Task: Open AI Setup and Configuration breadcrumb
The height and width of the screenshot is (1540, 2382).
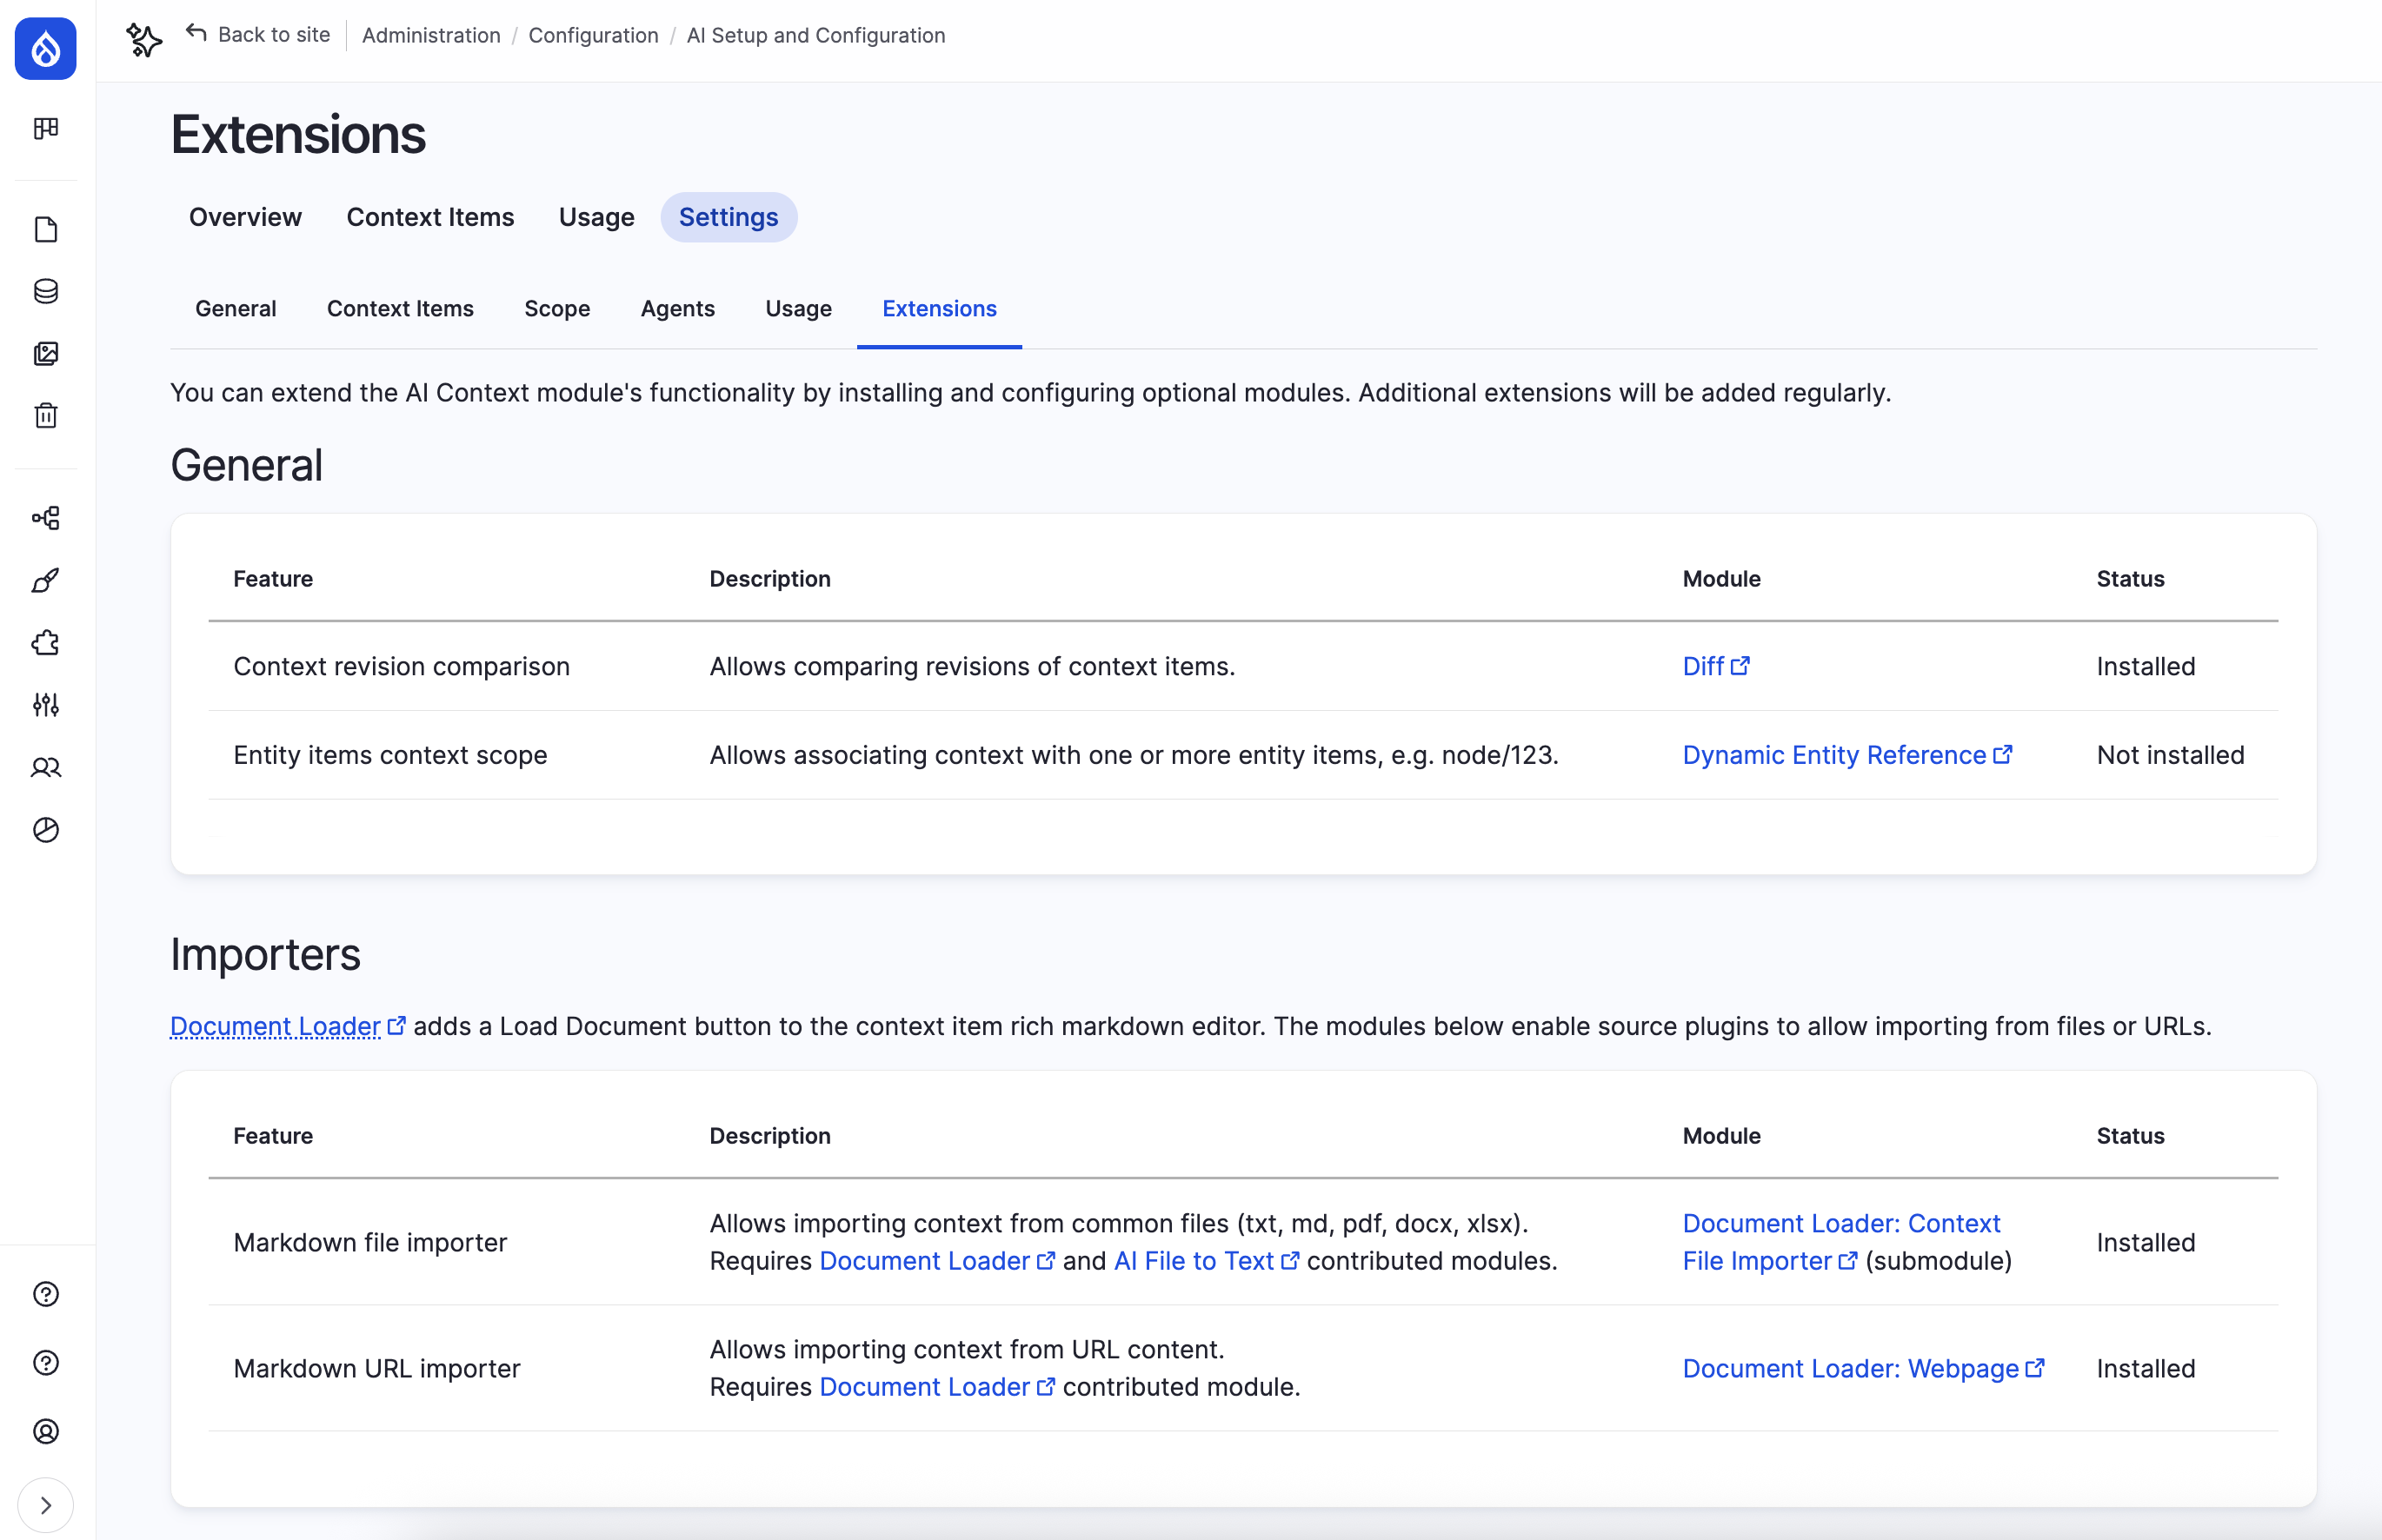Action: (816, 35)
